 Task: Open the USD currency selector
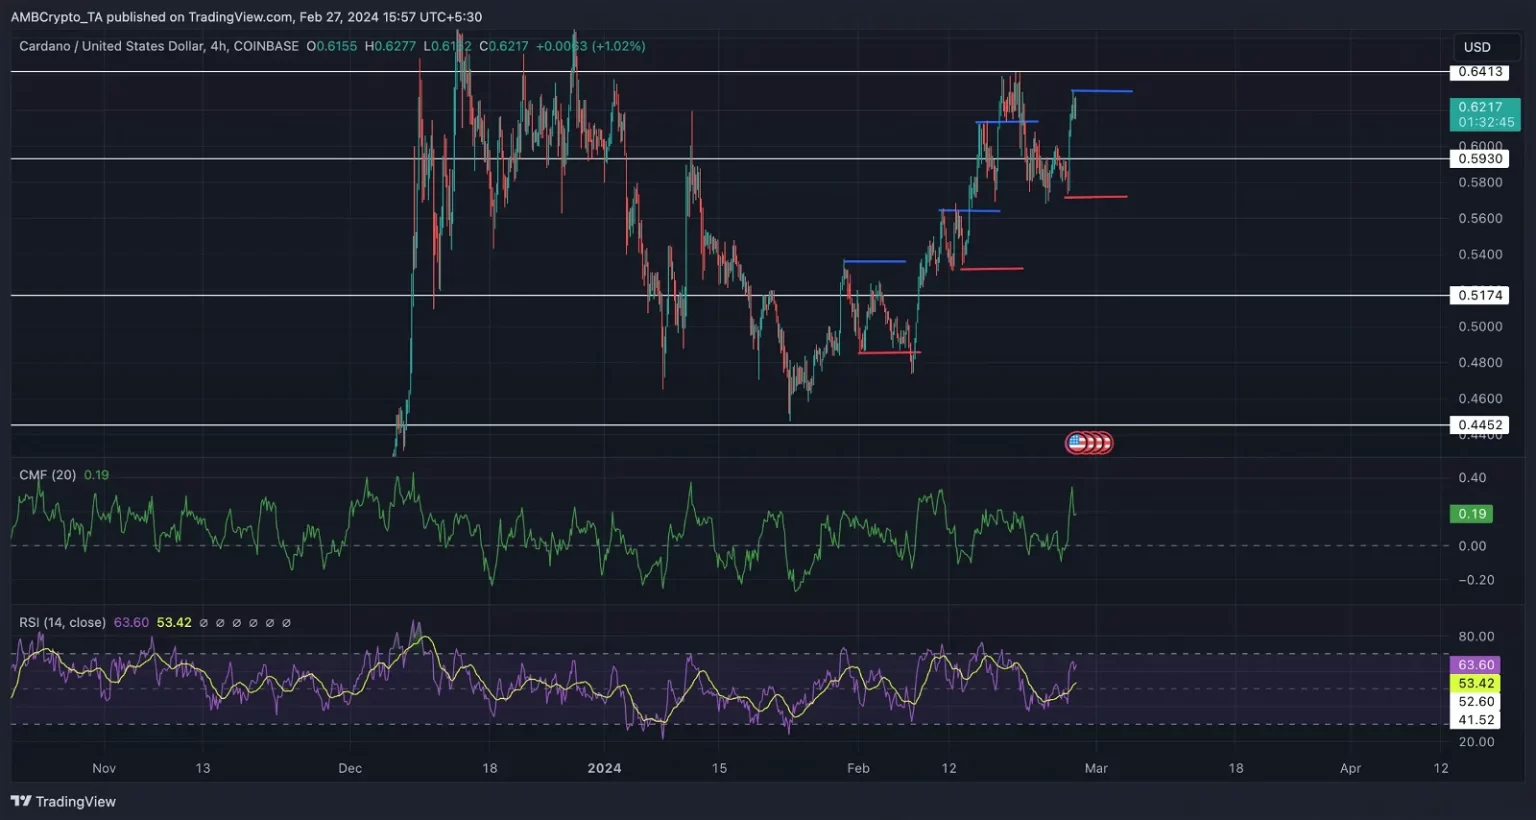click(1477, 47)
